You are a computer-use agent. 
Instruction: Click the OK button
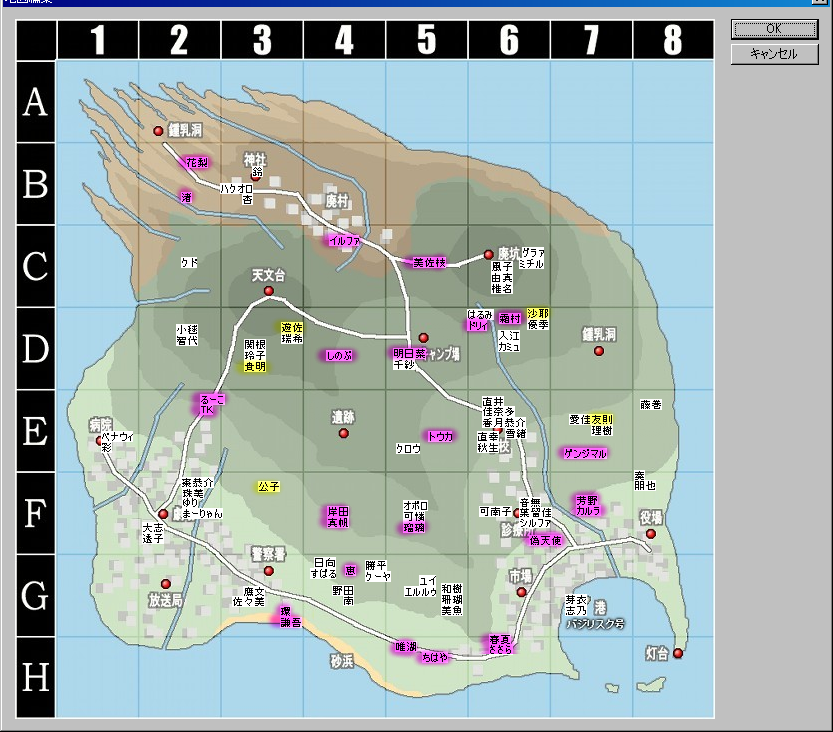pos(774,29)
